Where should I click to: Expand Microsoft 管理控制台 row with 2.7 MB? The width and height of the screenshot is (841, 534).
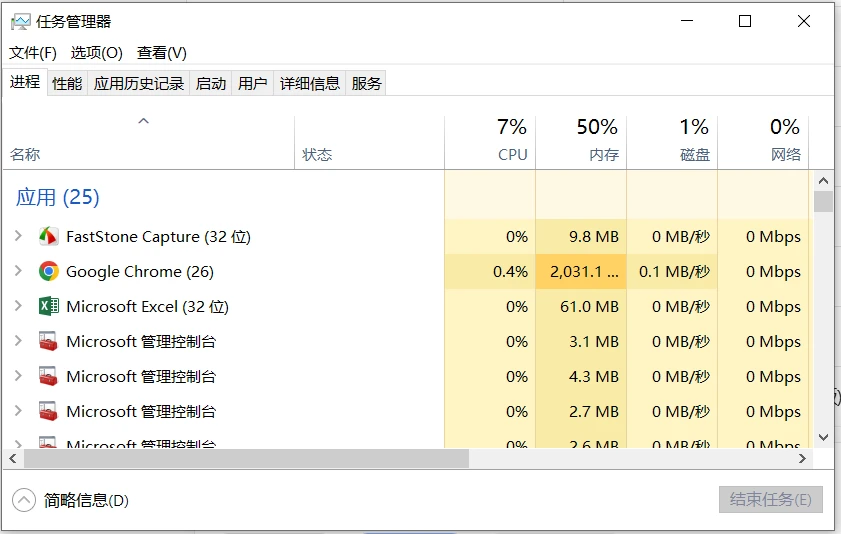tap(18, 411)
